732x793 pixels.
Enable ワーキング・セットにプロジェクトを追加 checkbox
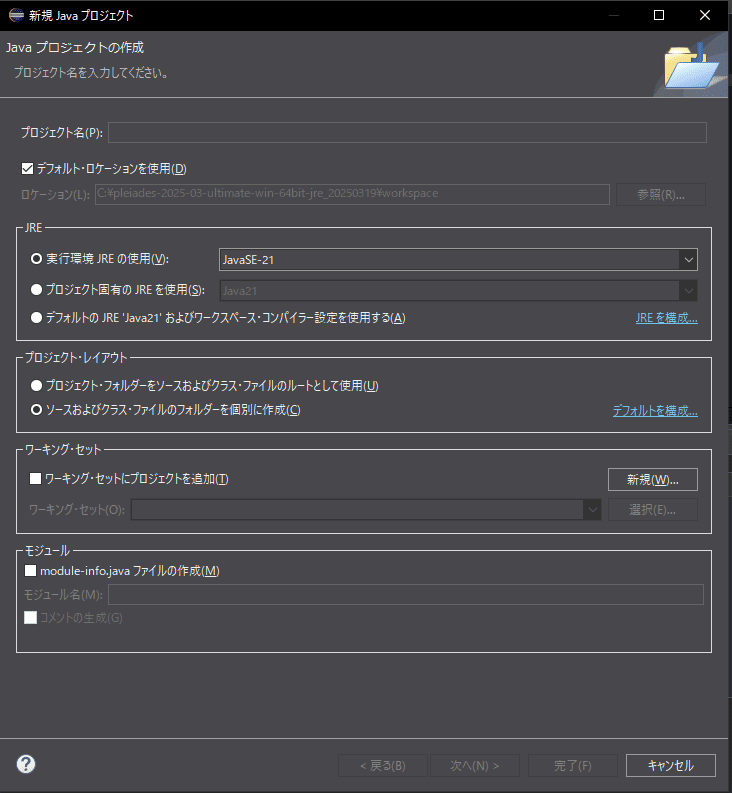click(36, 479)
